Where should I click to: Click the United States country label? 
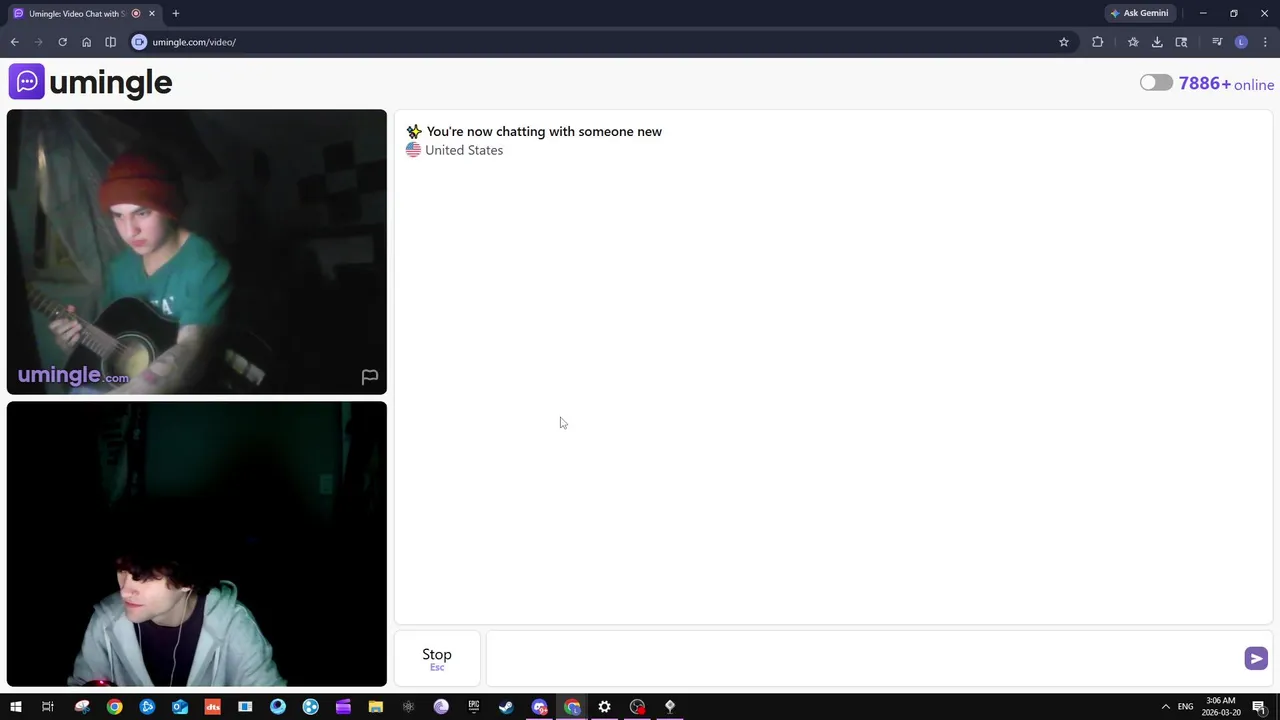[464, 150]
